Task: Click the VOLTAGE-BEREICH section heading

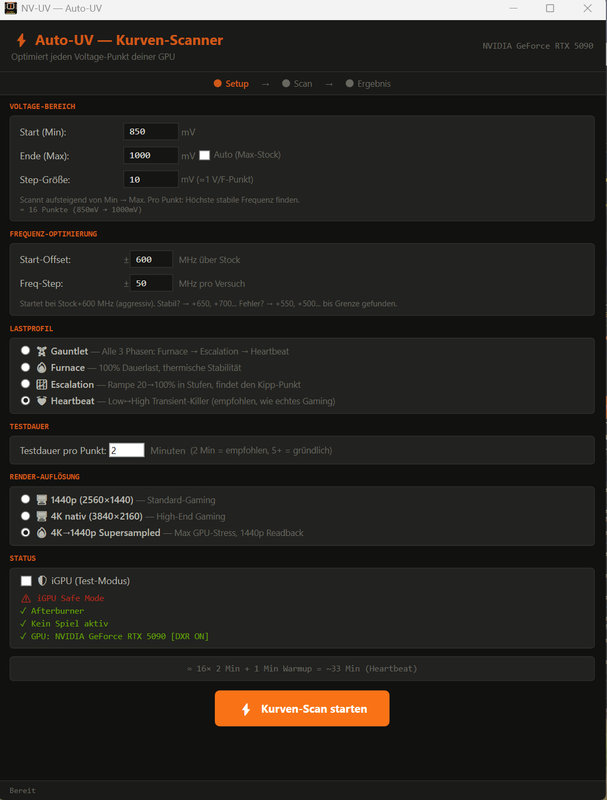Action: coord(42,106)
